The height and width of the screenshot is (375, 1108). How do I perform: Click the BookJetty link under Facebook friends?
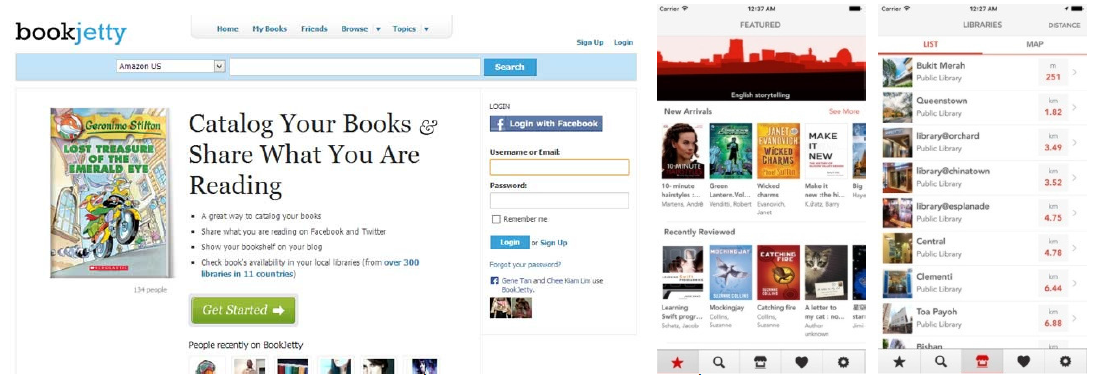click(x=517, y=290)
